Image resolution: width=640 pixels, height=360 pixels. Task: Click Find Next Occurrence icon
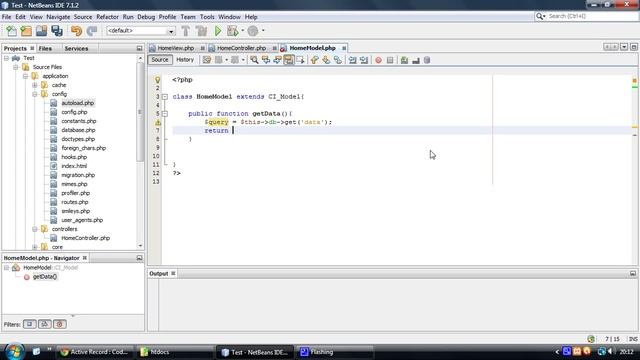pyautogui.click(x=277, y=60)
